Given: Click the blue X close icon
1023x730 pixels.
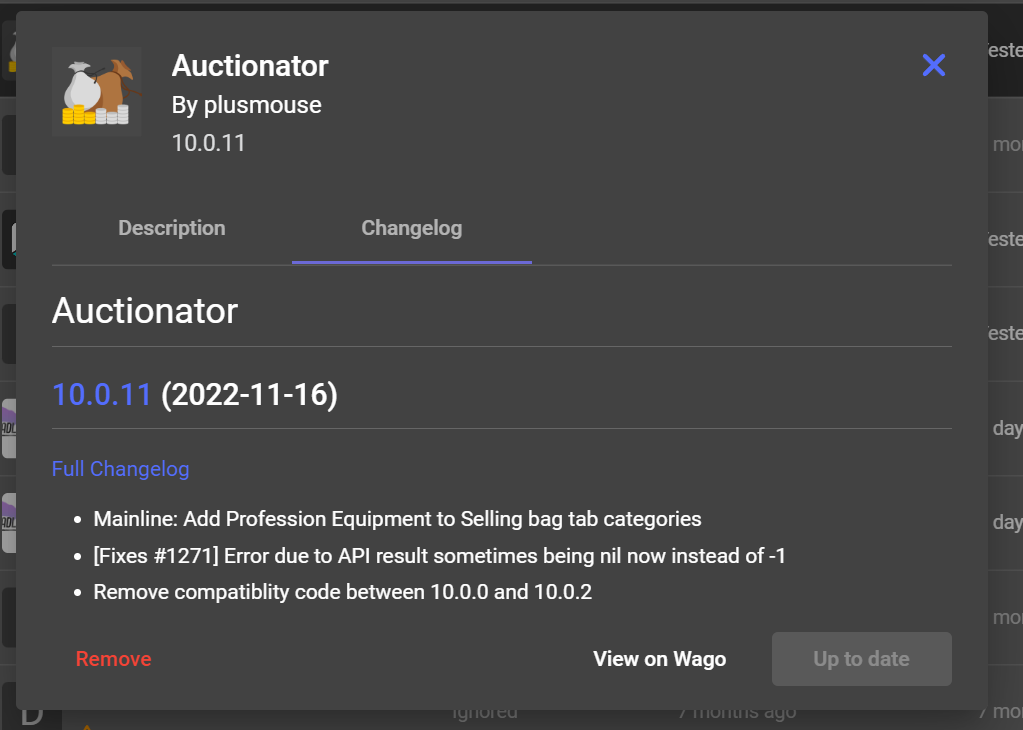Looking at the screenshot, I should 933,64.
